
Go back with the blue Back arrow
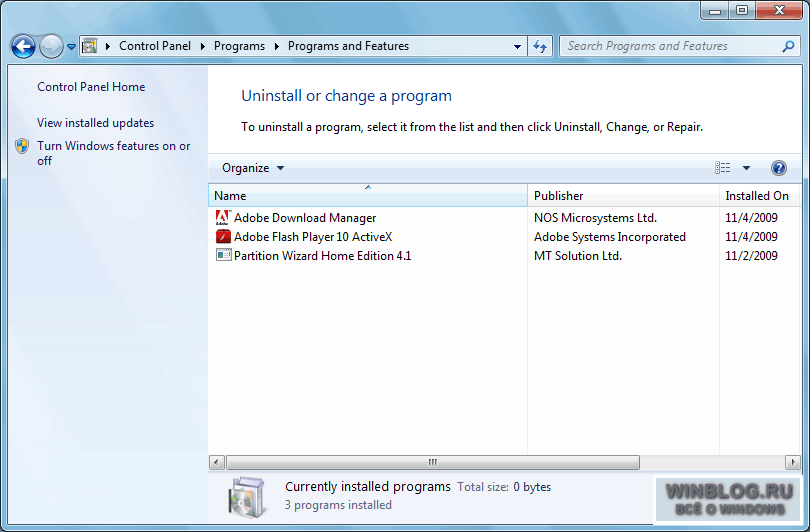(23, 46)
